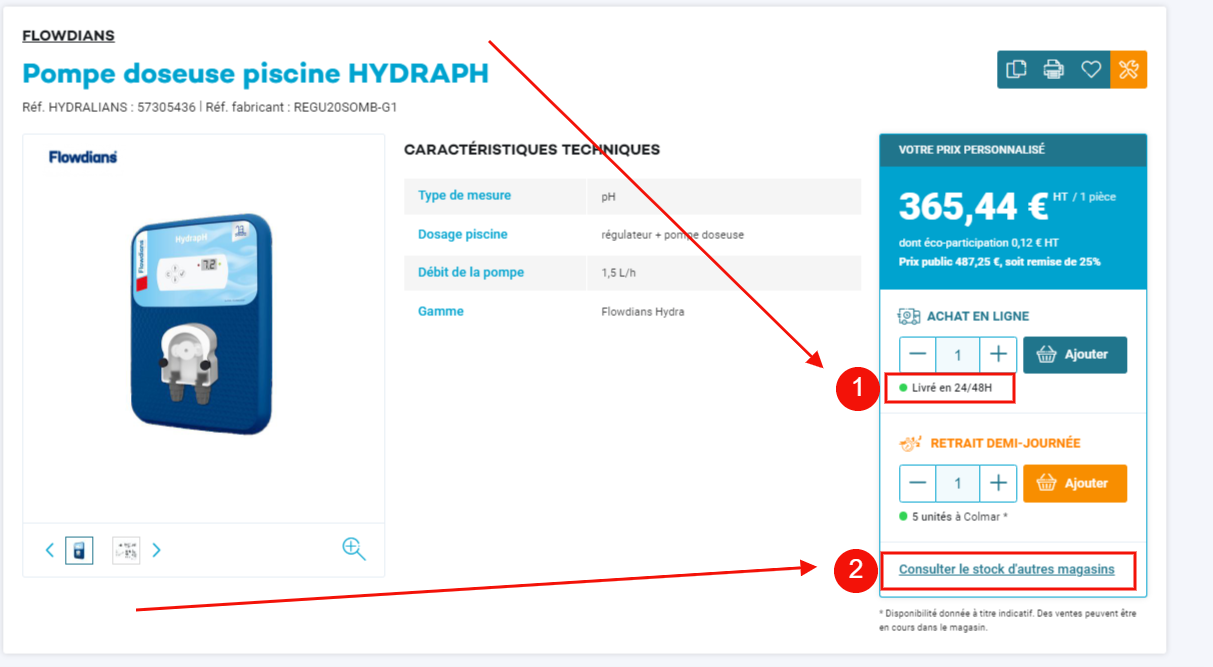The image size is (1213, 667).
Task: Decrease quantity in Retrait demi-journée
Action: pyautogui.click(x=918, y=483)
